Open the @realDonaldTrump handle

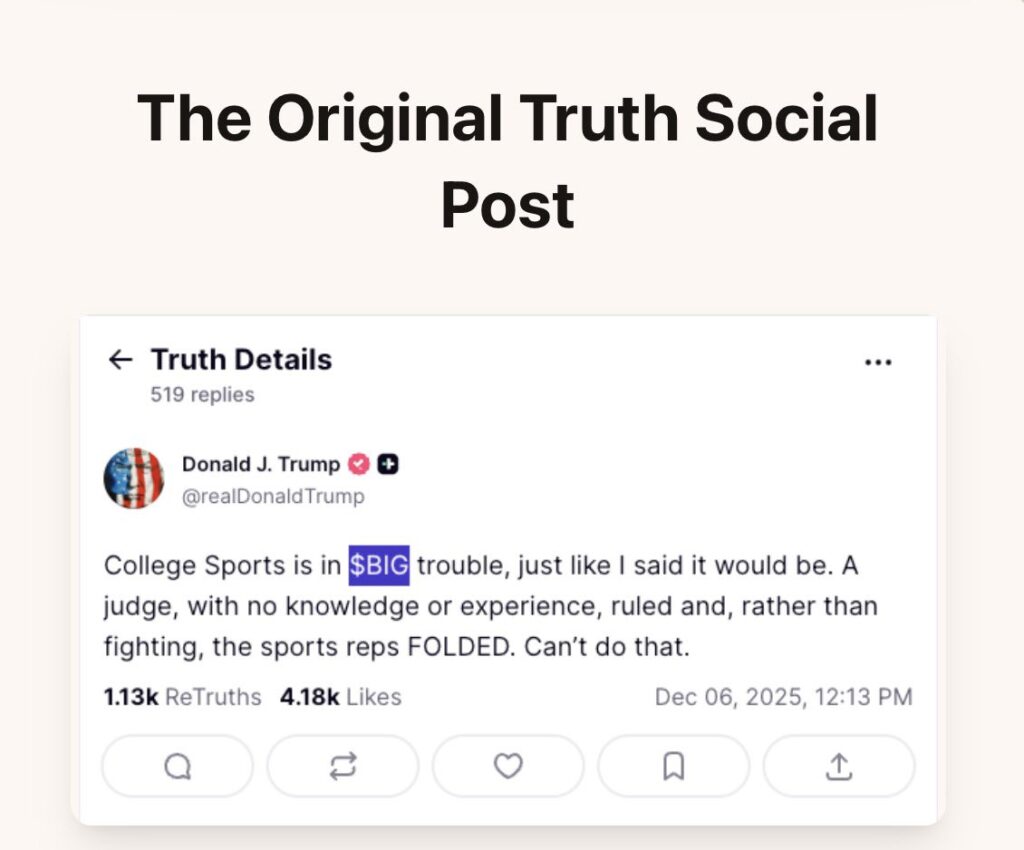273,496
